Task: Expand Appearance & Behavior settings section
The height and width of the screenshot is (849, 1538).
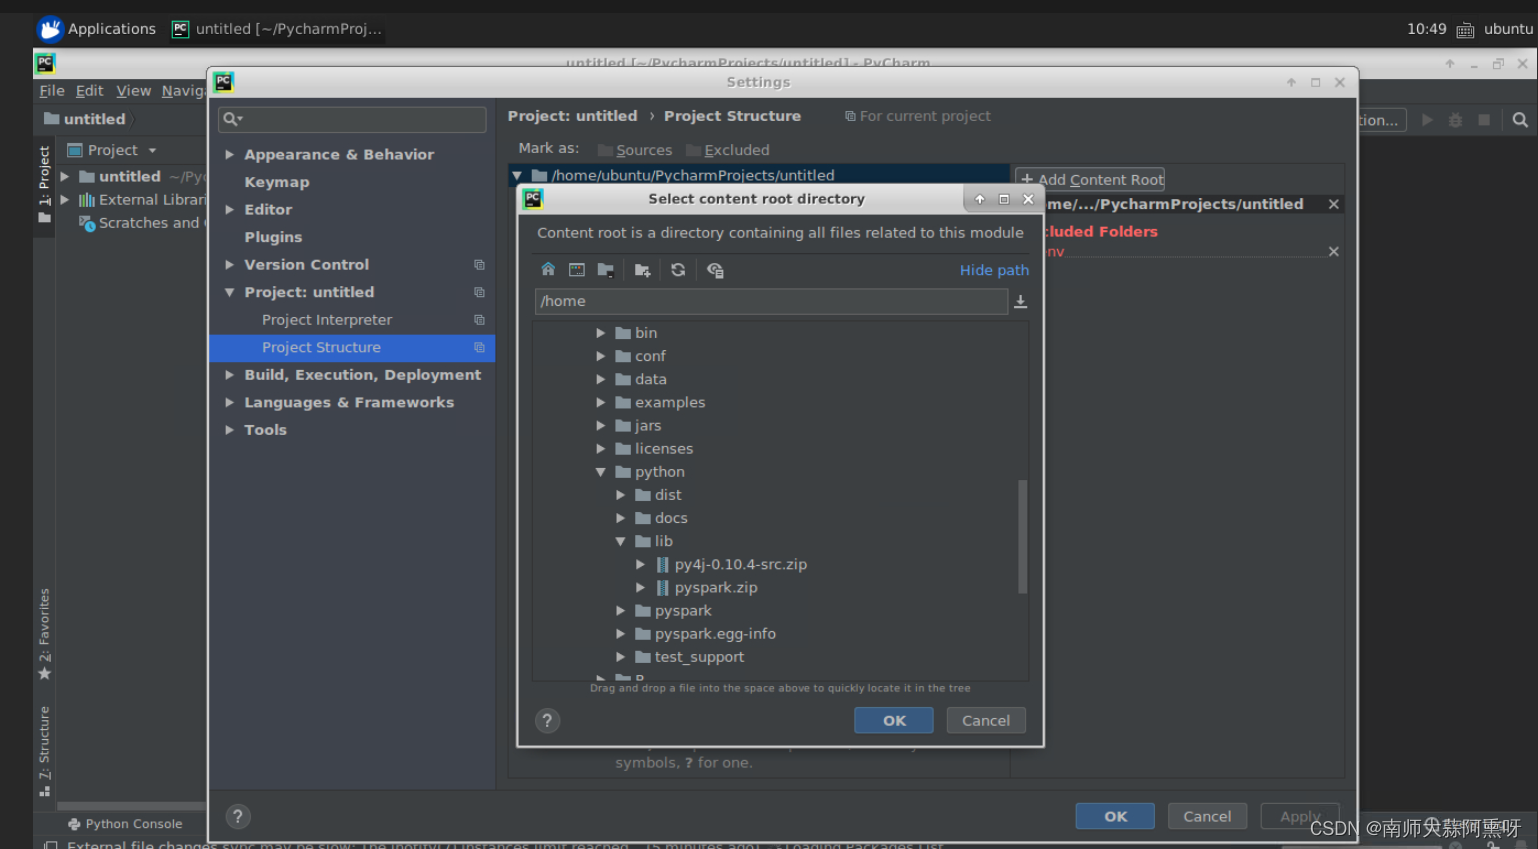Action: tap(230, 154)
